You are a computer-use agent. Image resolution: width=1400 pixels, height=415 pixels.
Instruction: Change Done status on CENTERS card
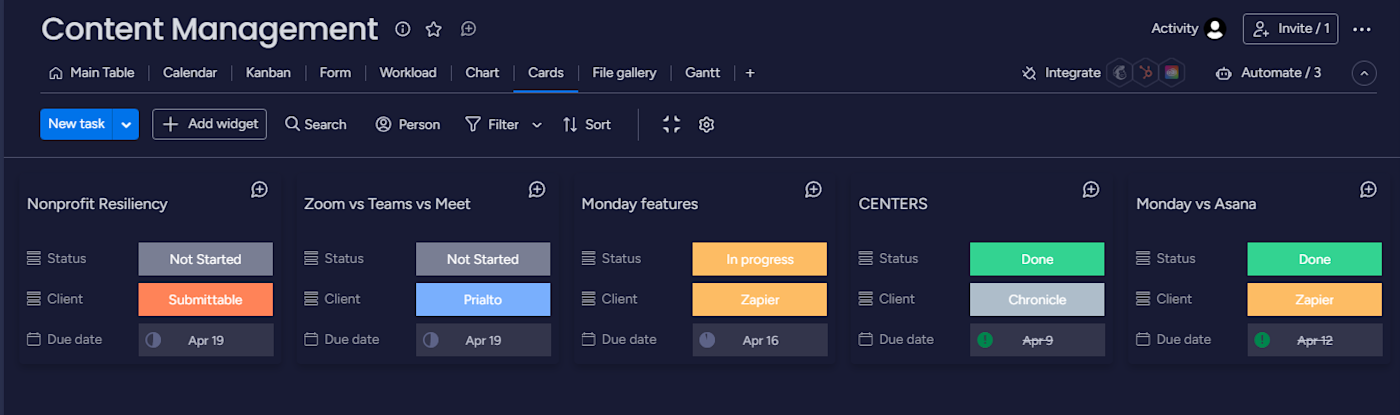(x=1037, y=259)
